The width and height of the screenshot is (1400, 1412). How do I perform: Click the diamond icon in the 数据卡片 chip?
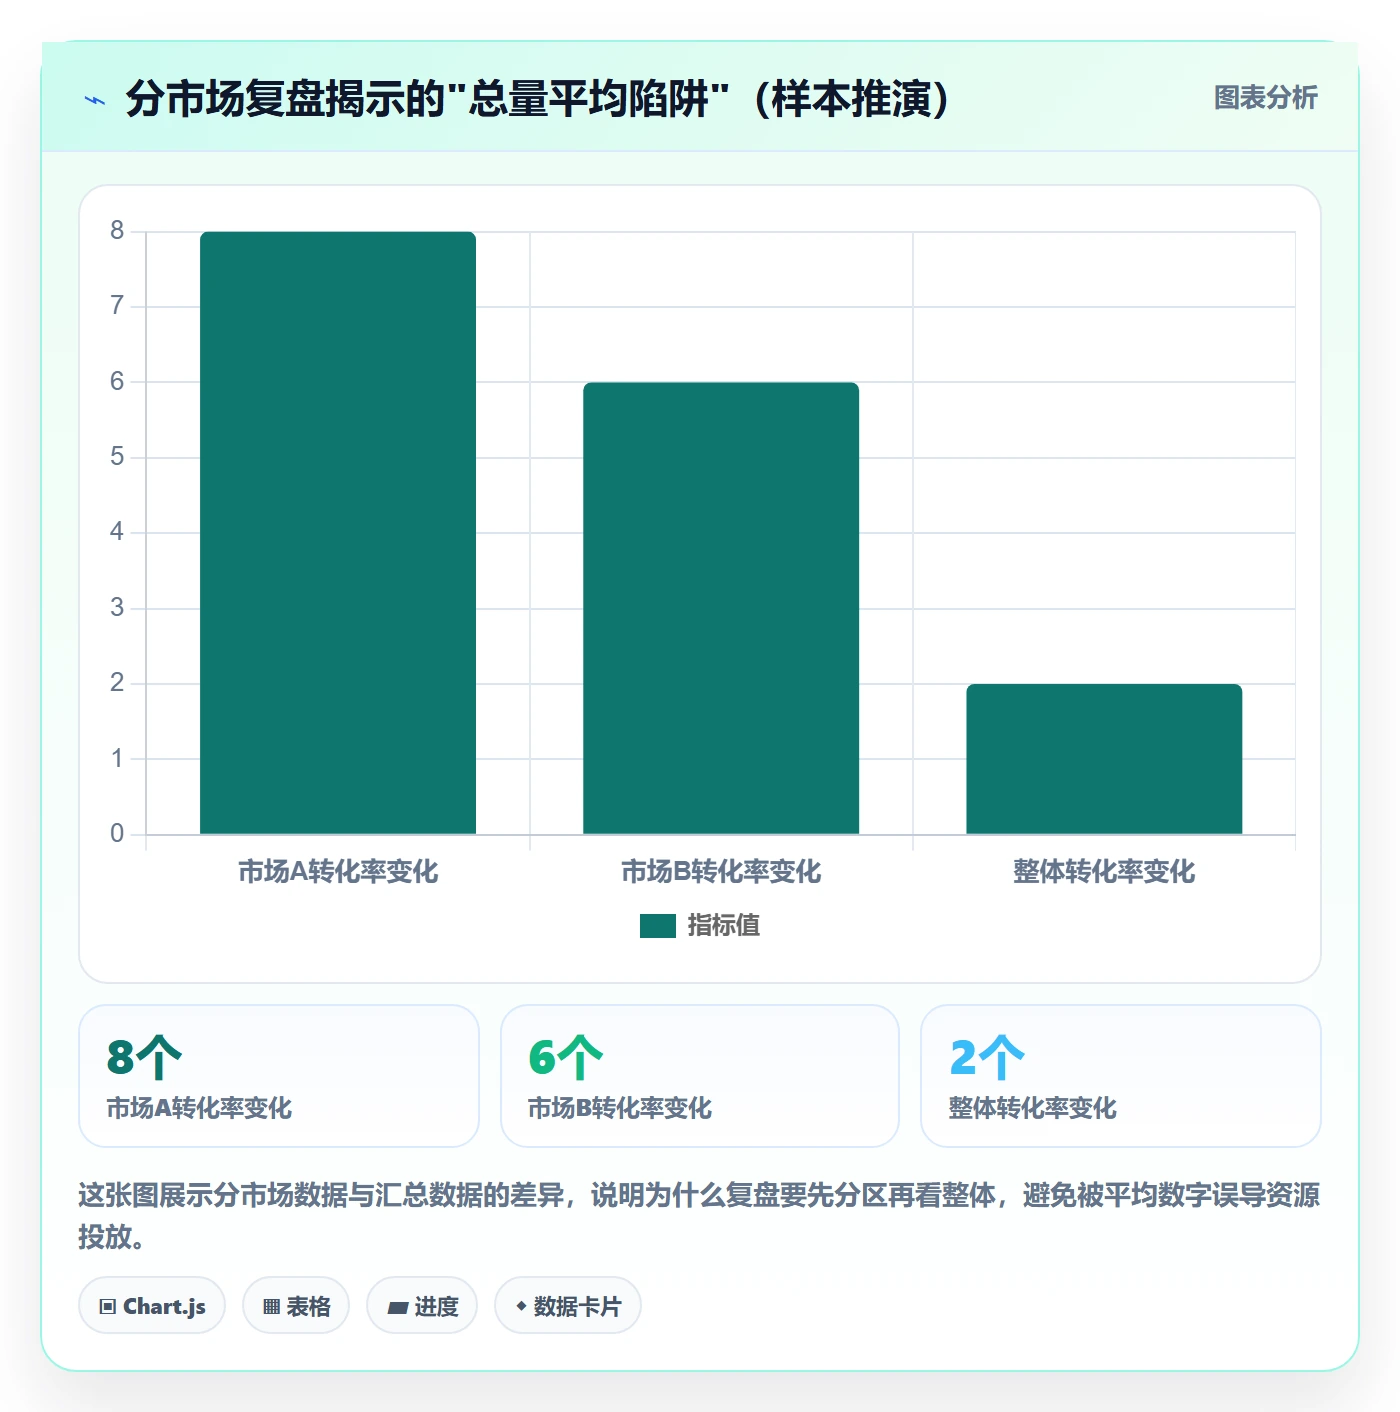(x=521, y=1306)
